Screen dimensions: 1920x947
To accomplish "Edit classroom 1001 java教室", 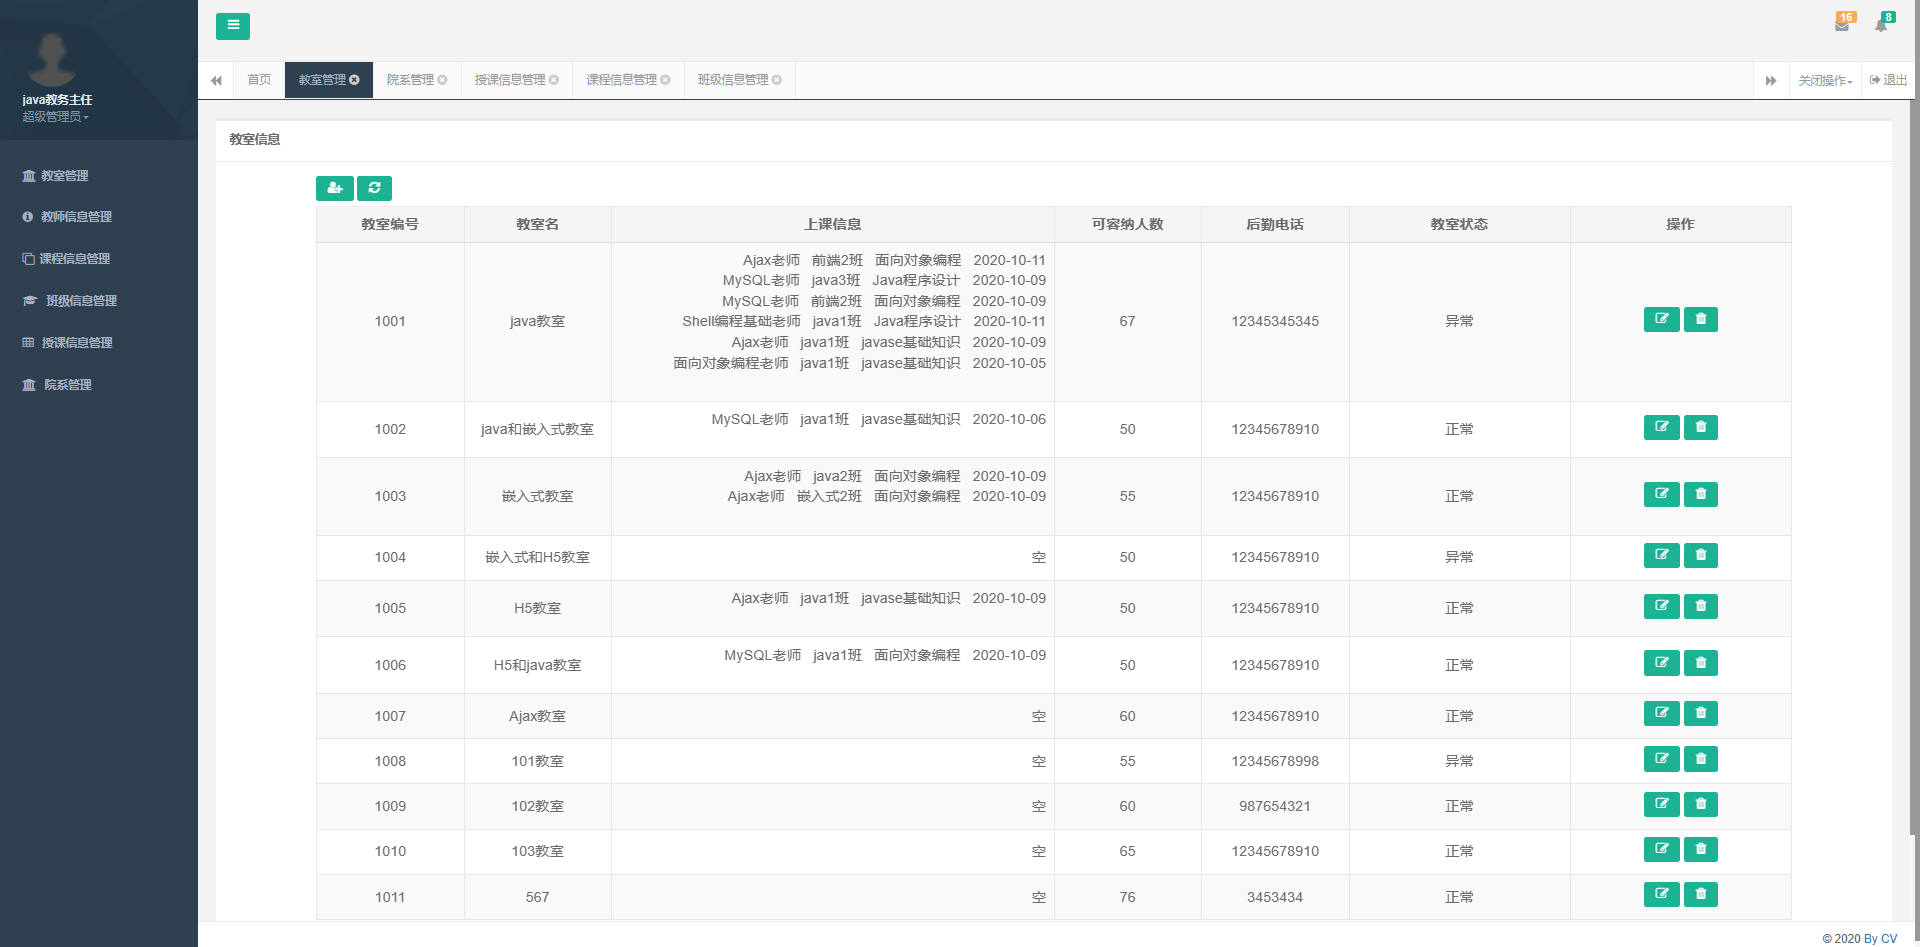I will [x=1661, y=320].
